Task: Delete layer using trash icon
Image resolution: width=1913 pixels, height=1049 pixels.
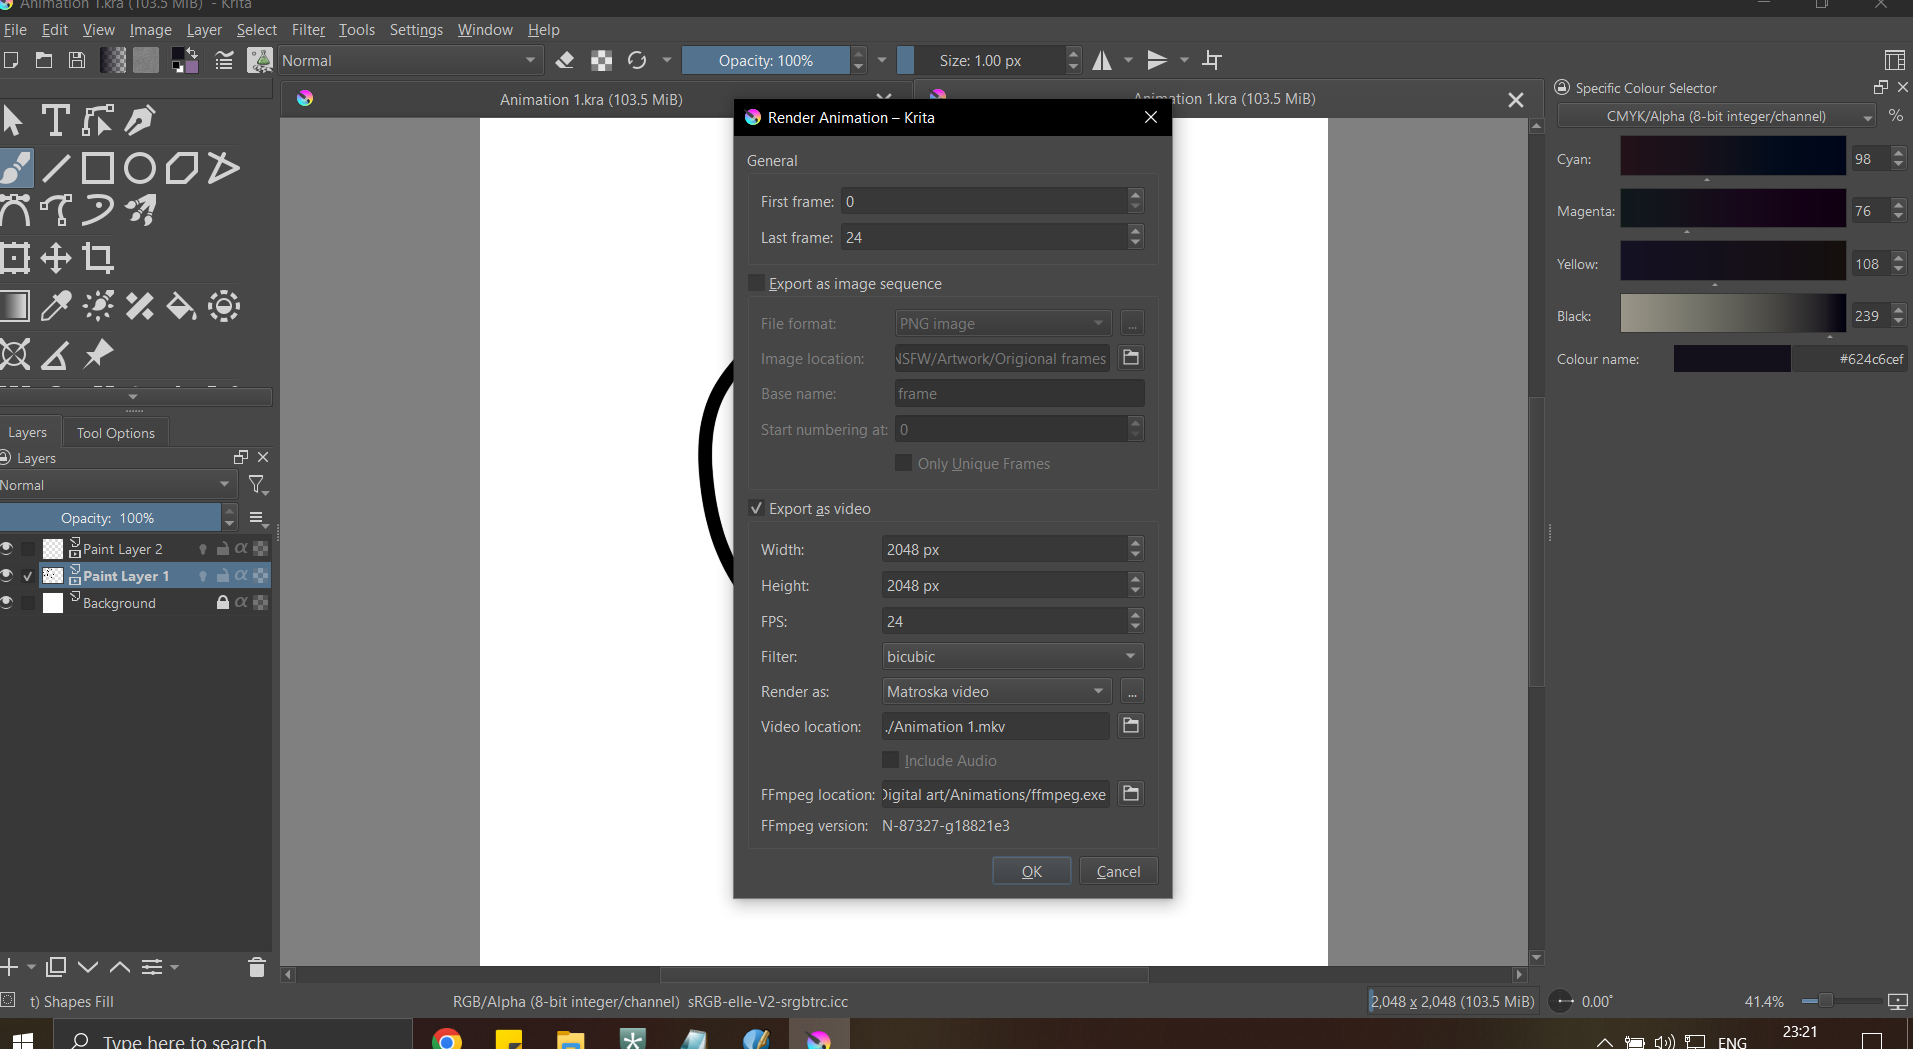Action: [256, 967]
